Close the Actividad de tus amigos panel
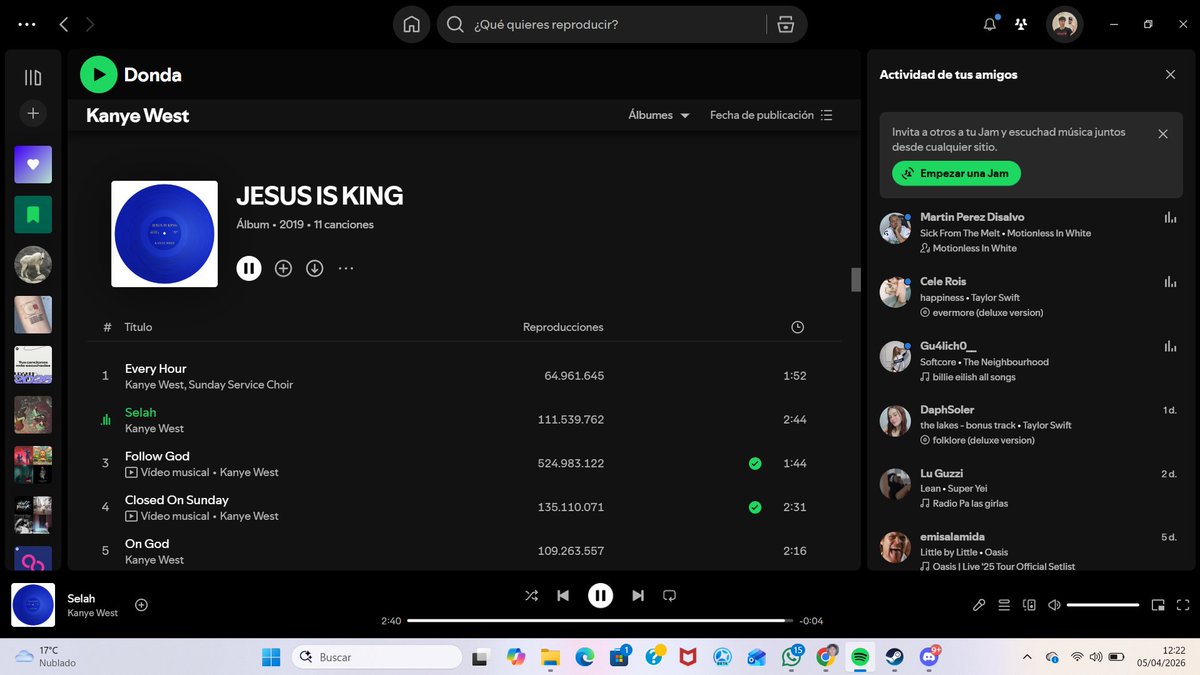 [x=1171, y=74]
